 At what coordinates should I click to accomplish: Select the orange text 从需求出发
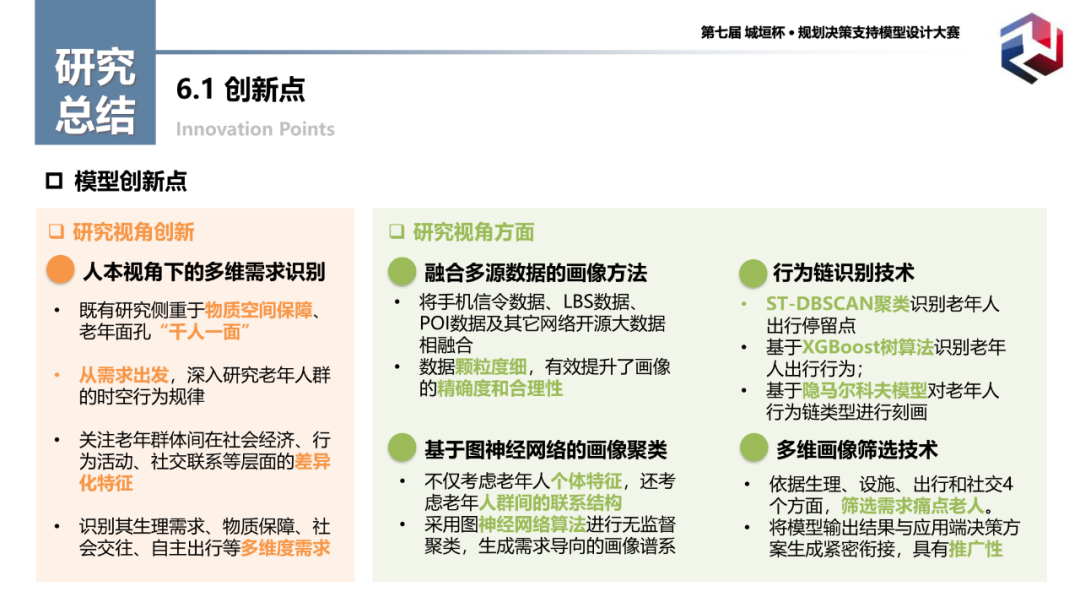coord(124,375)
